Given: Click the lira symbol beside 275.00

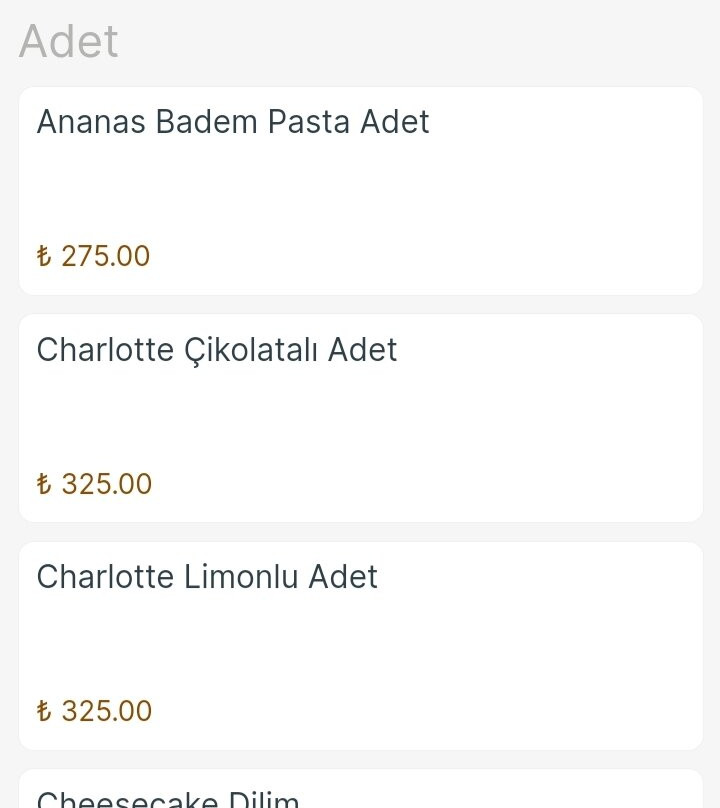Looking at the screenshot, I should point(43,256).
